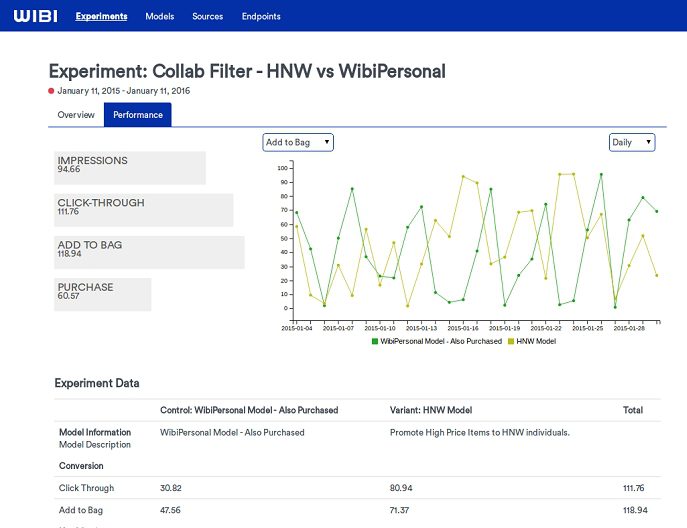Click the HNW Model legend label

[x=537, y=341]
